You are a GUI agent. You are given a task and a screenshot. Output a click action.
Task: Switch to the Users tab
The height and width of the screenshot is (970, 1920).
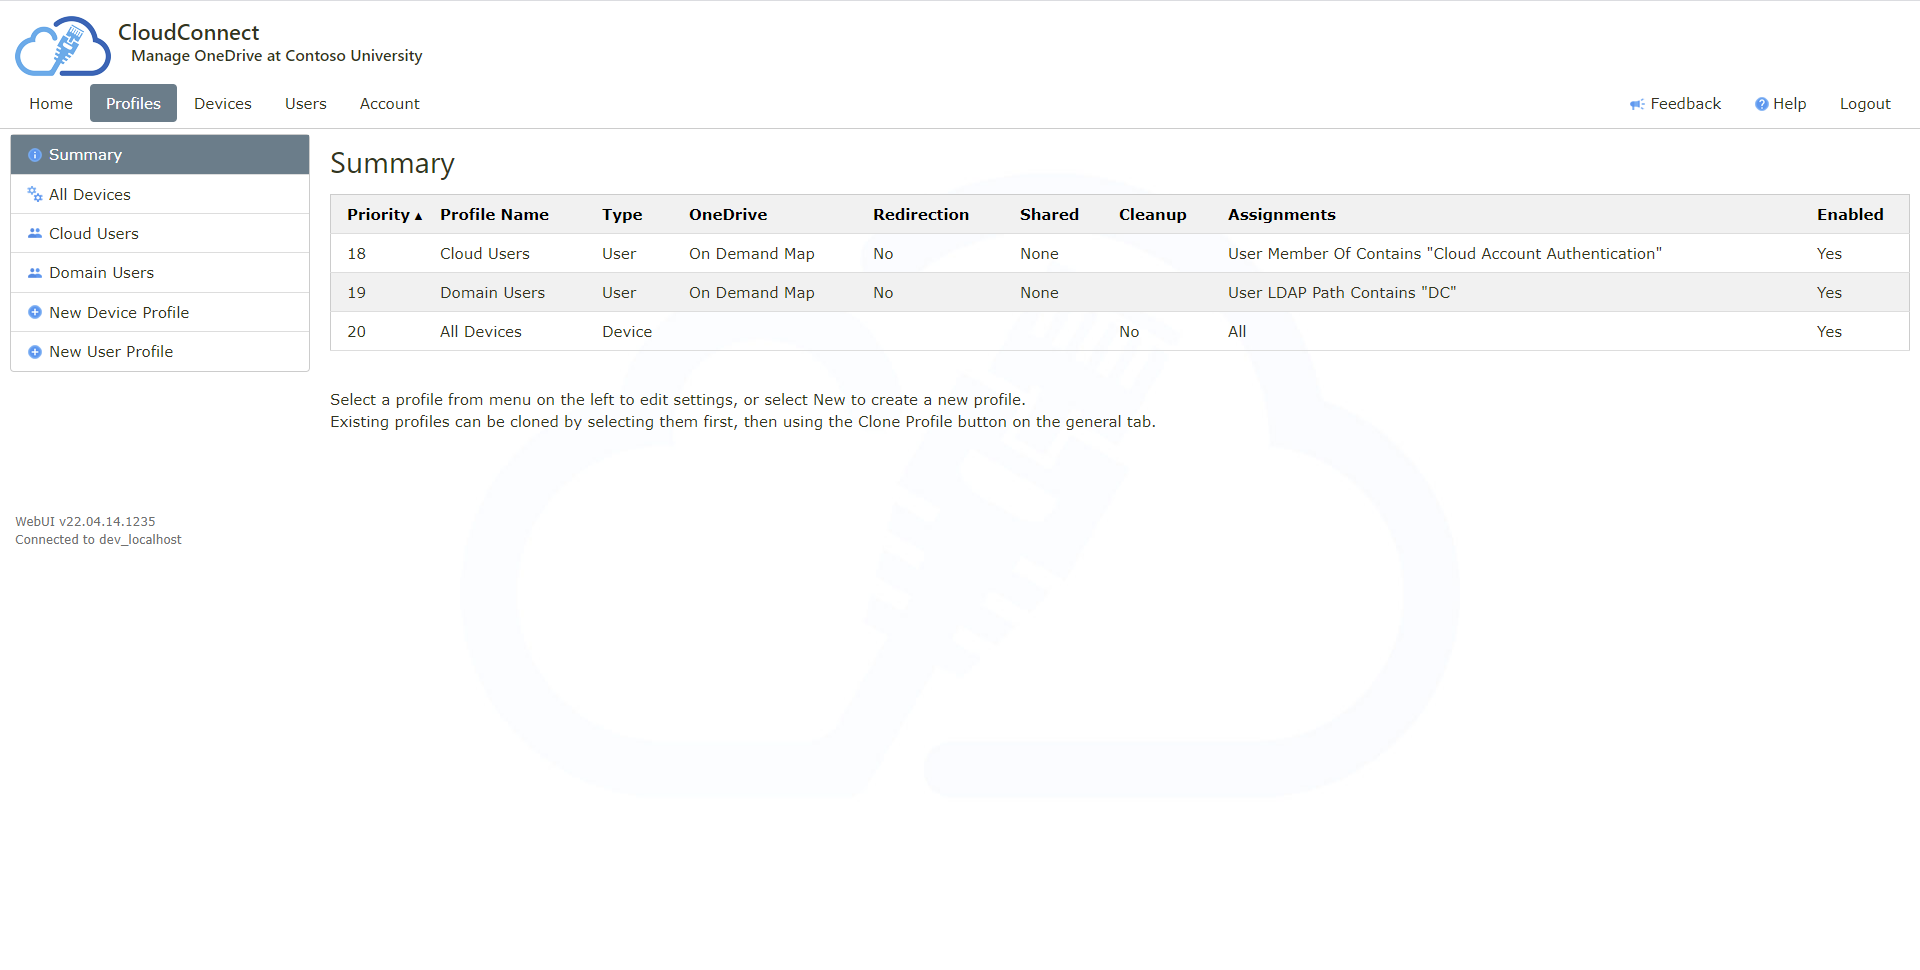pos(305,104)
